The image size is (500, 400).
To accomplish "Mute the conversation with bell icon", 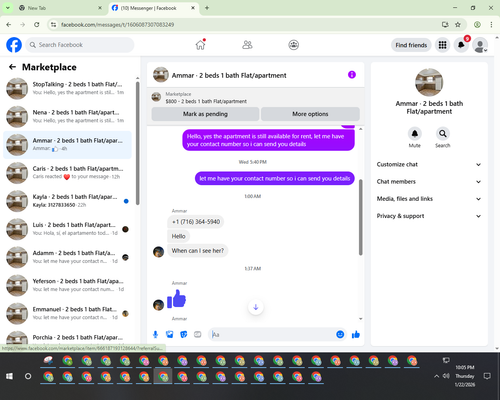I will coord(415,134).
